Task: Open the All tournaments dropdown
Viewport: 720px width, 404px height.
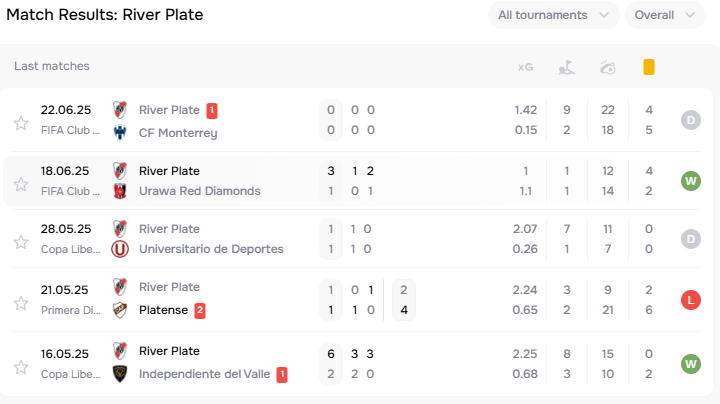Action: click(x=553, y=15)
